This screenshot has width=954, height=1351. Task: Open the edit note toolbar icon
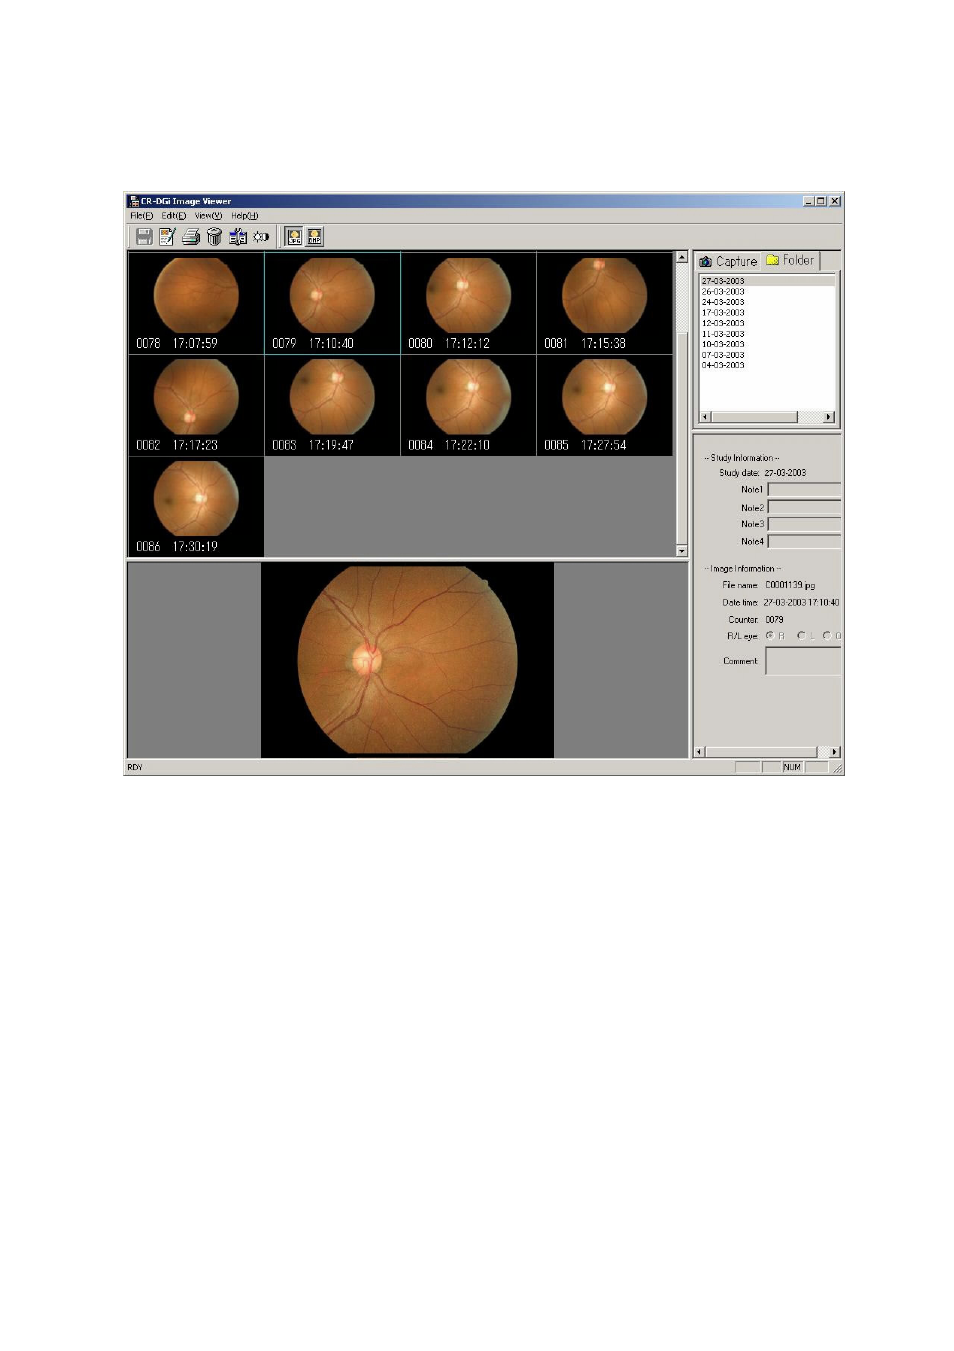[x=167, y=237]
